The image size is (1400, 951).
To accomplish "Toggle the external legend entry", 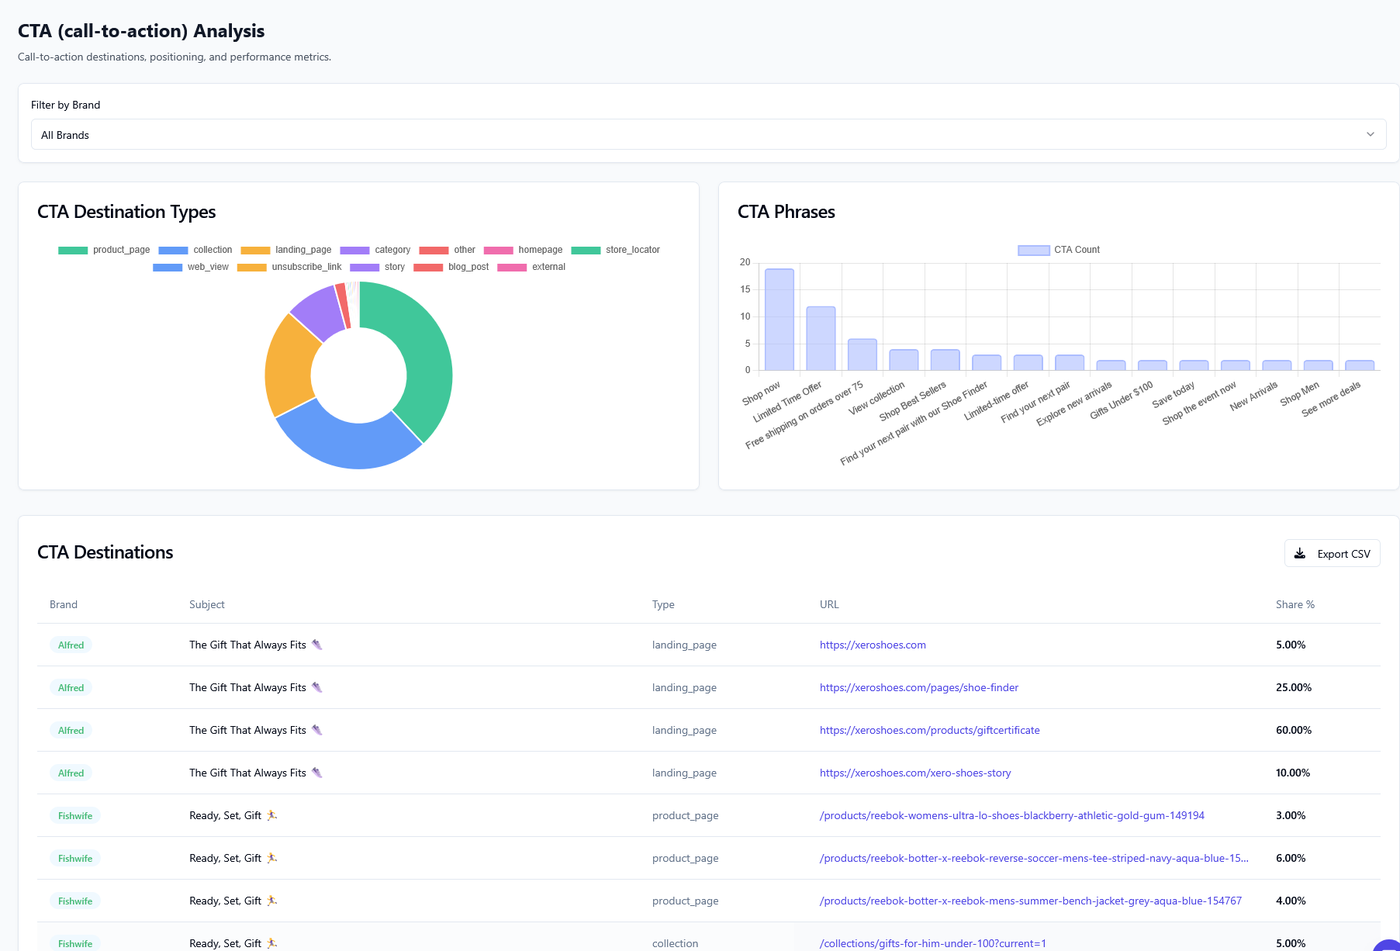I will coord(531,267).
